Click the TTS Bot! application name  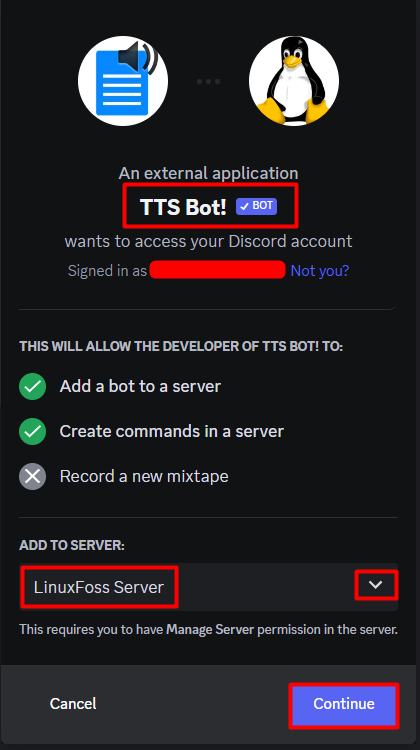pos(183,207)
